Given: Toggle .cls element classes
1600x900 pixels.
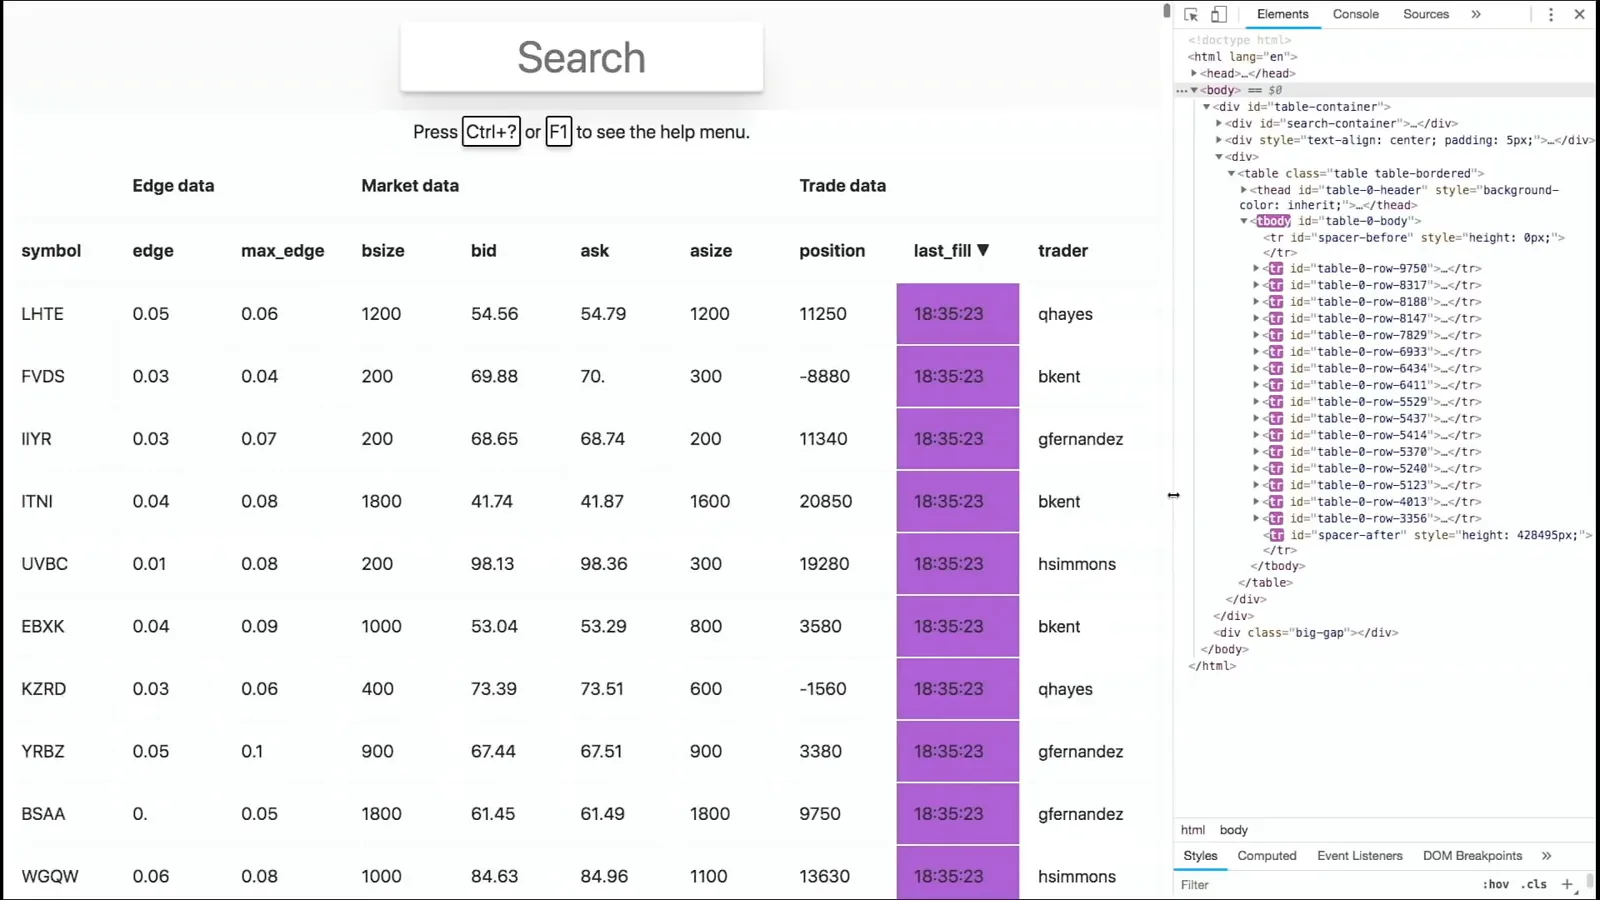Looking at the screenshot, I should click(x=1534, y=884).
